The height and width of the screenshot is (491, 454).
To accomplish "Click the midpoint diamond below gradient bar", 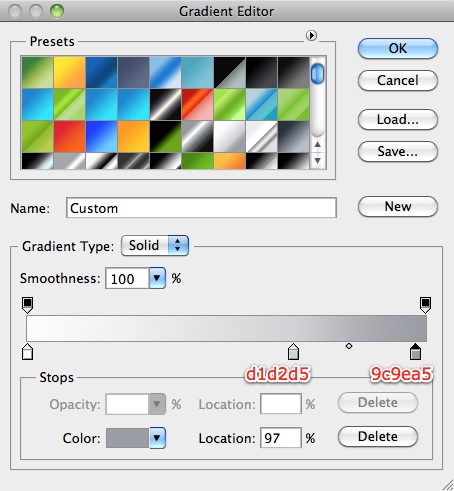I will [349, 346].
